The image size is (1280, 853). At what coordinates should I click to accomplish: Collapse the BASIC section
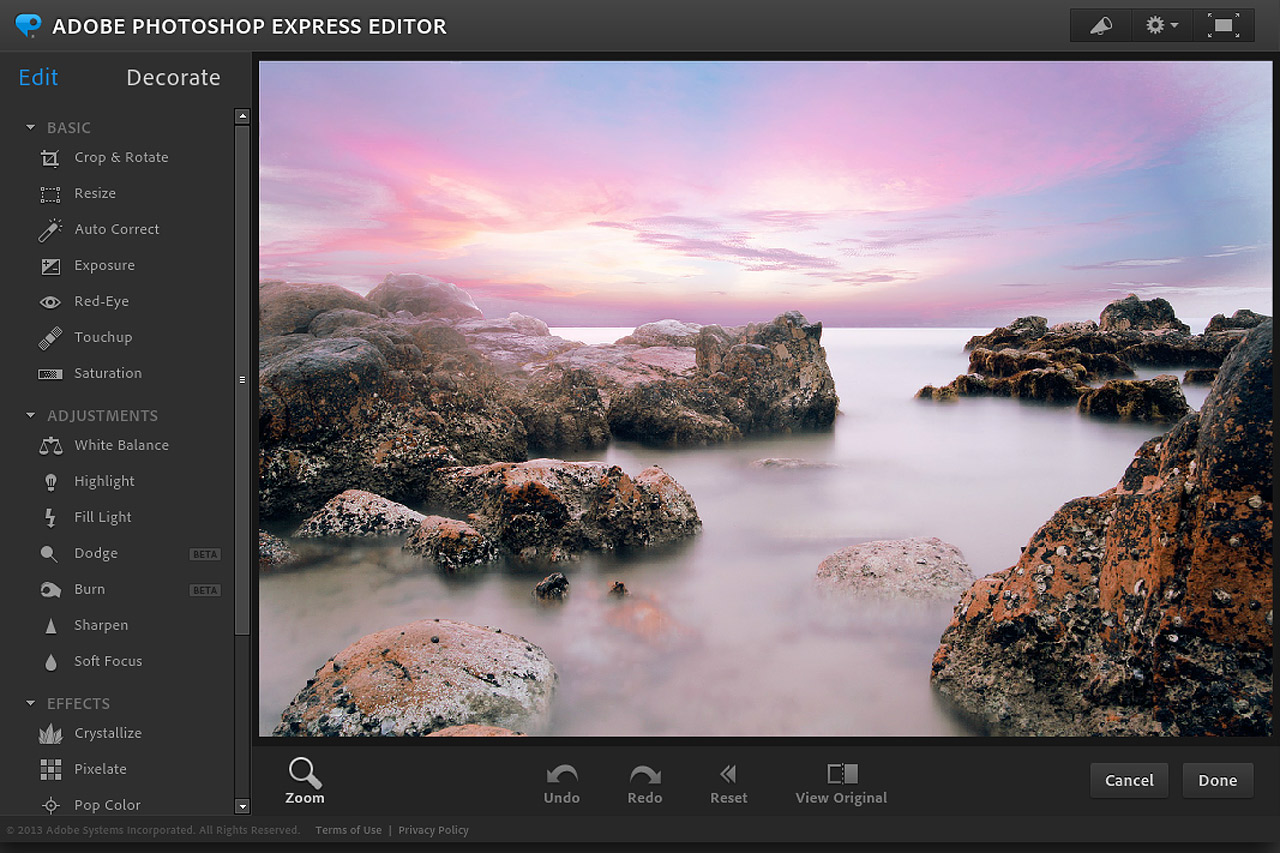click(x=29, y=127)
